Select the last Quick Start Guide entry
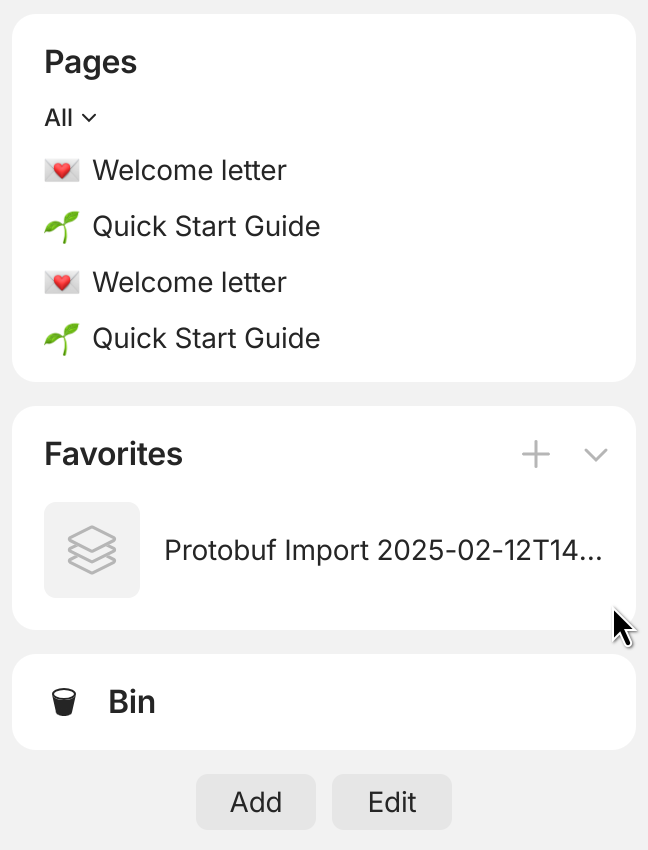The height and width of the screenshot is (850, 648). [206, 339]
